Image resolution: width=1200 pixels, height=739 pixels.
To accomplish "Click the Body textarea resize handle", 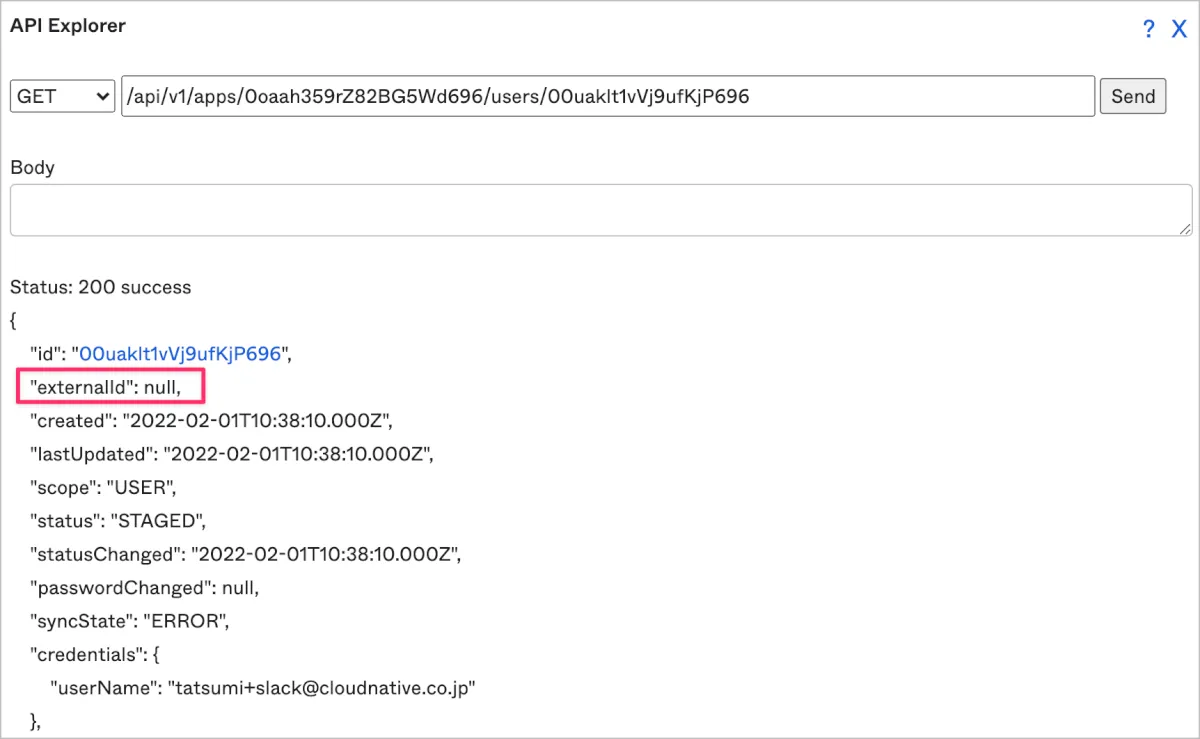I will 1185,229.
